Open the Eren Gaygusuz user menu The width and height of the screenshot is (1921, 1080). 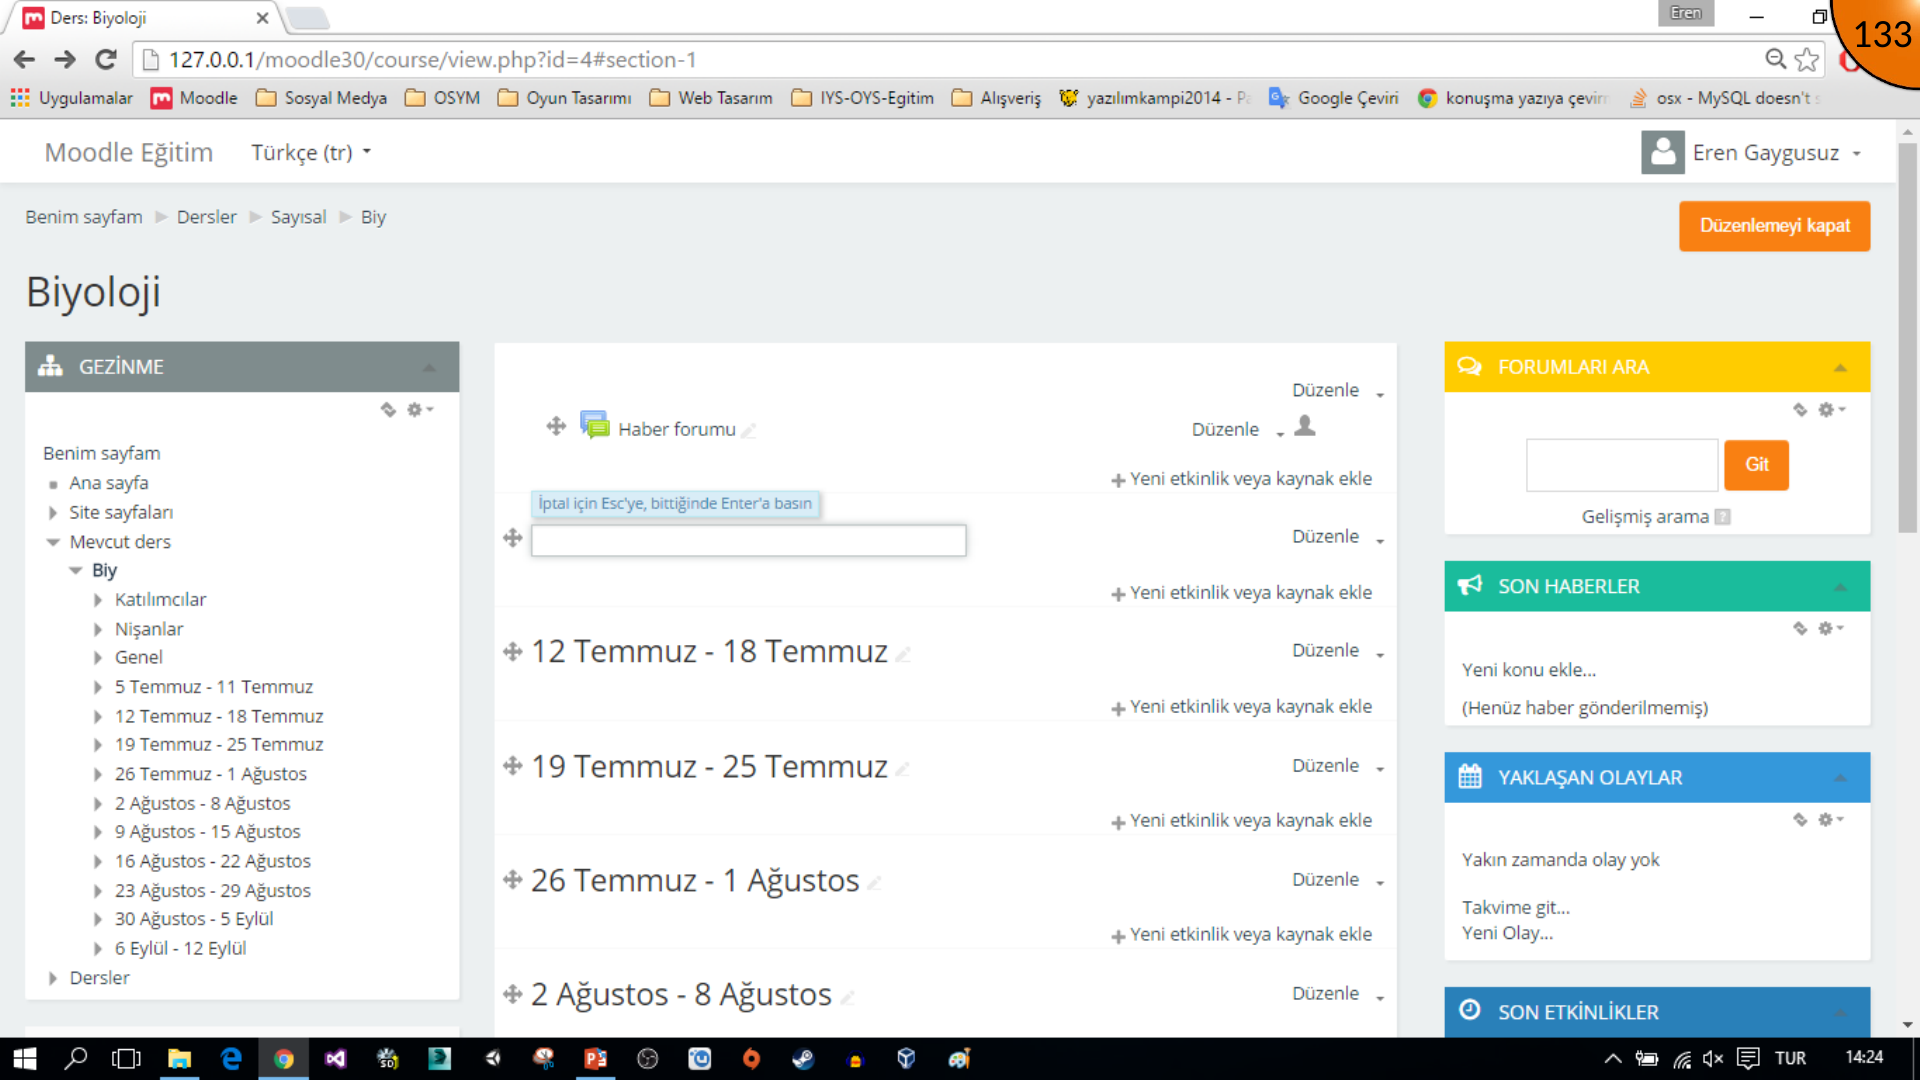(1751, 152)
